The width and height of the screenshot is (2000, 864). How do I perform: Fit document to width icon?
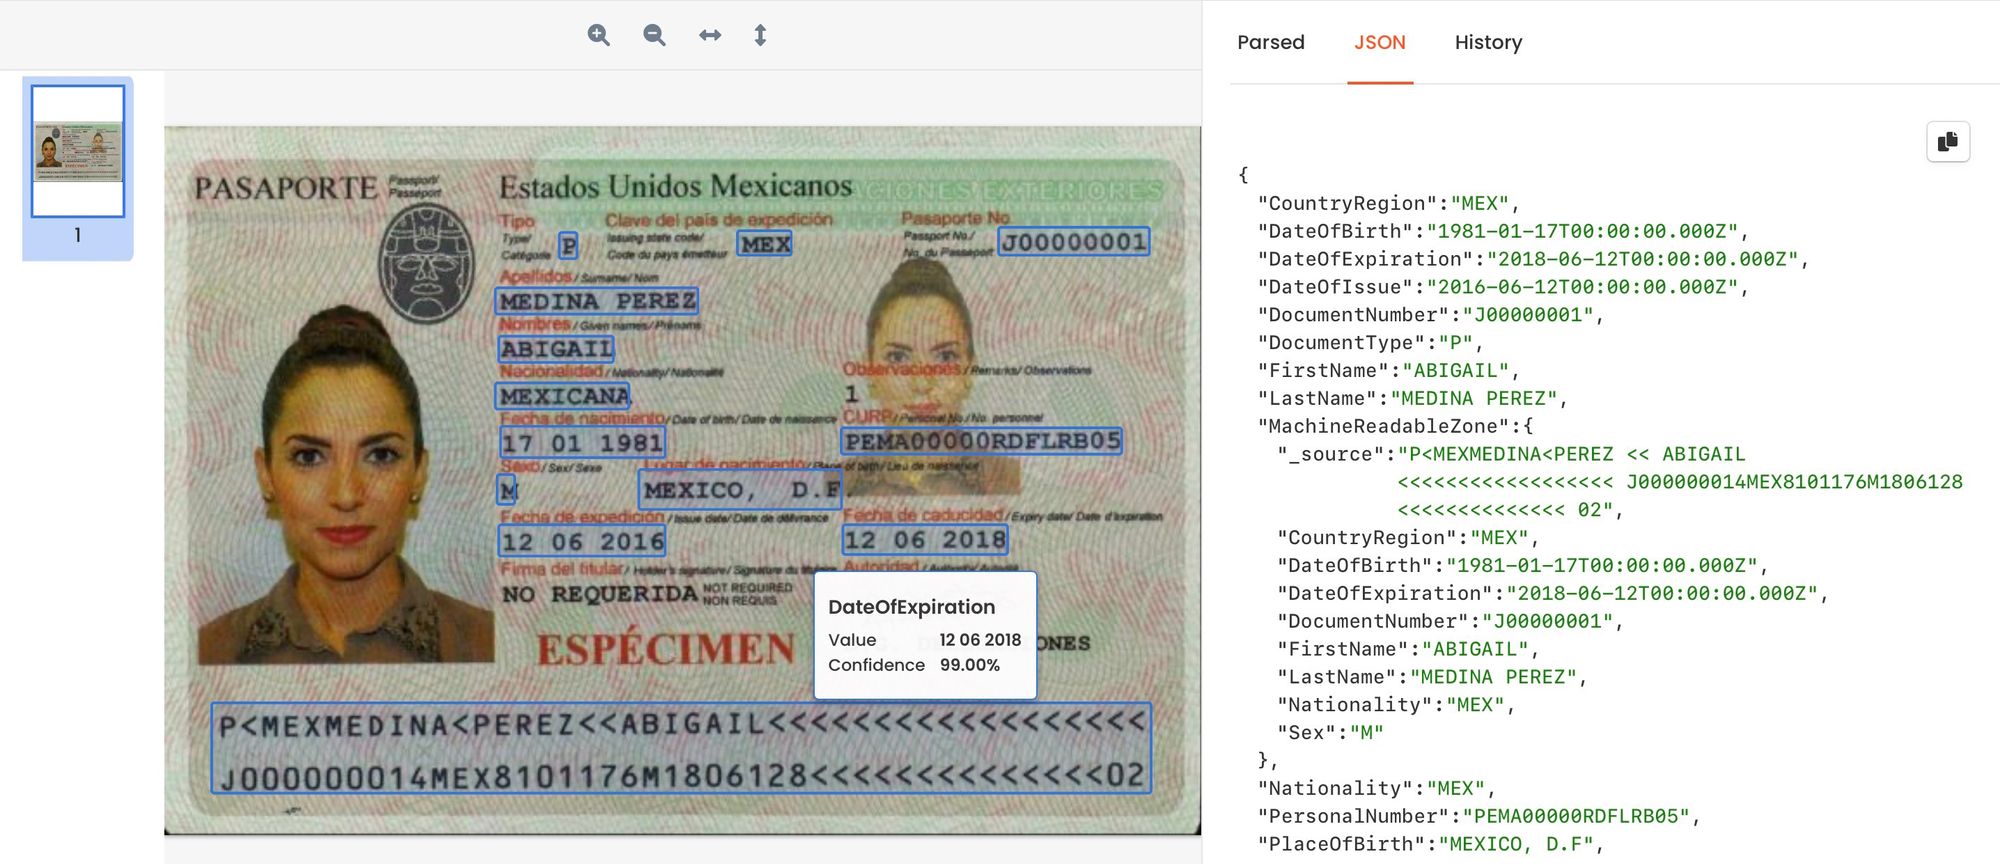coord(710,35)
